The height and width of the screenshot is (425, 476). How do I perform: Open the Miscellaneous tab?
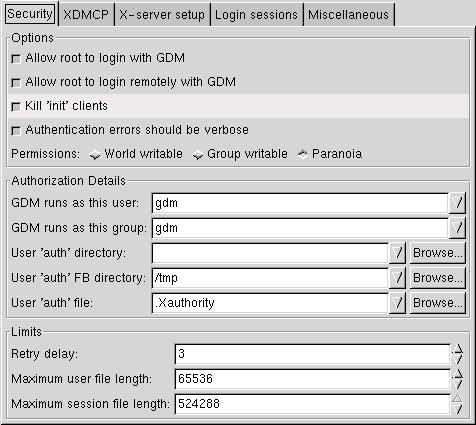[348, 15]
